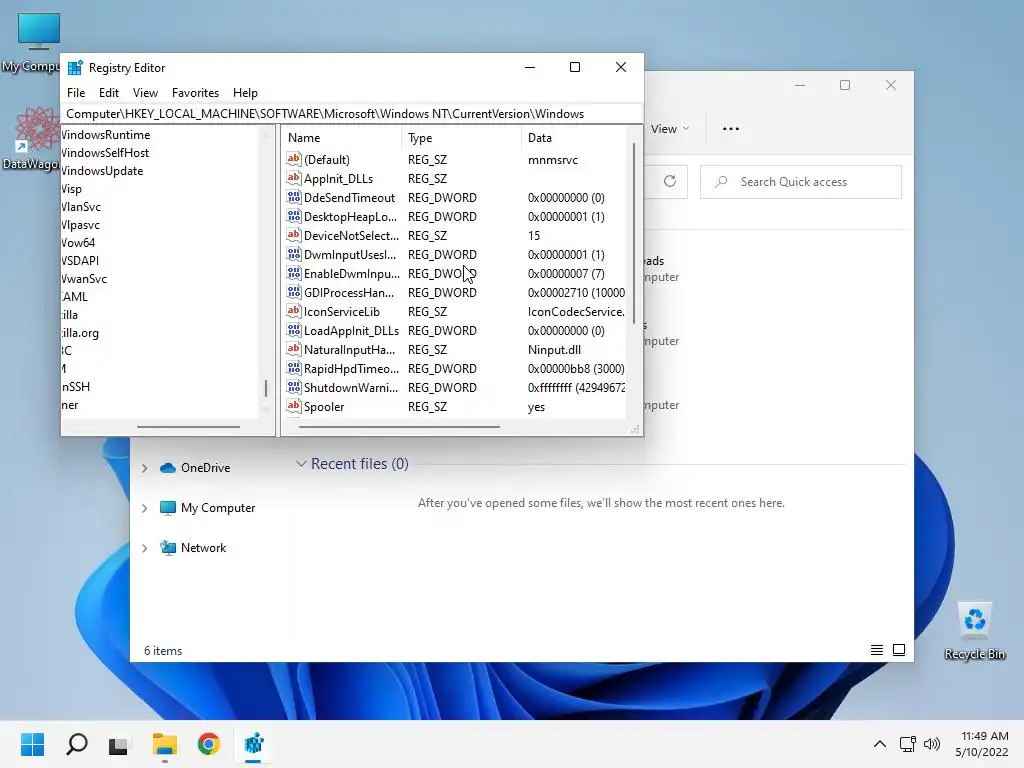Click the string icon of the (Default) value

point(294,159)
